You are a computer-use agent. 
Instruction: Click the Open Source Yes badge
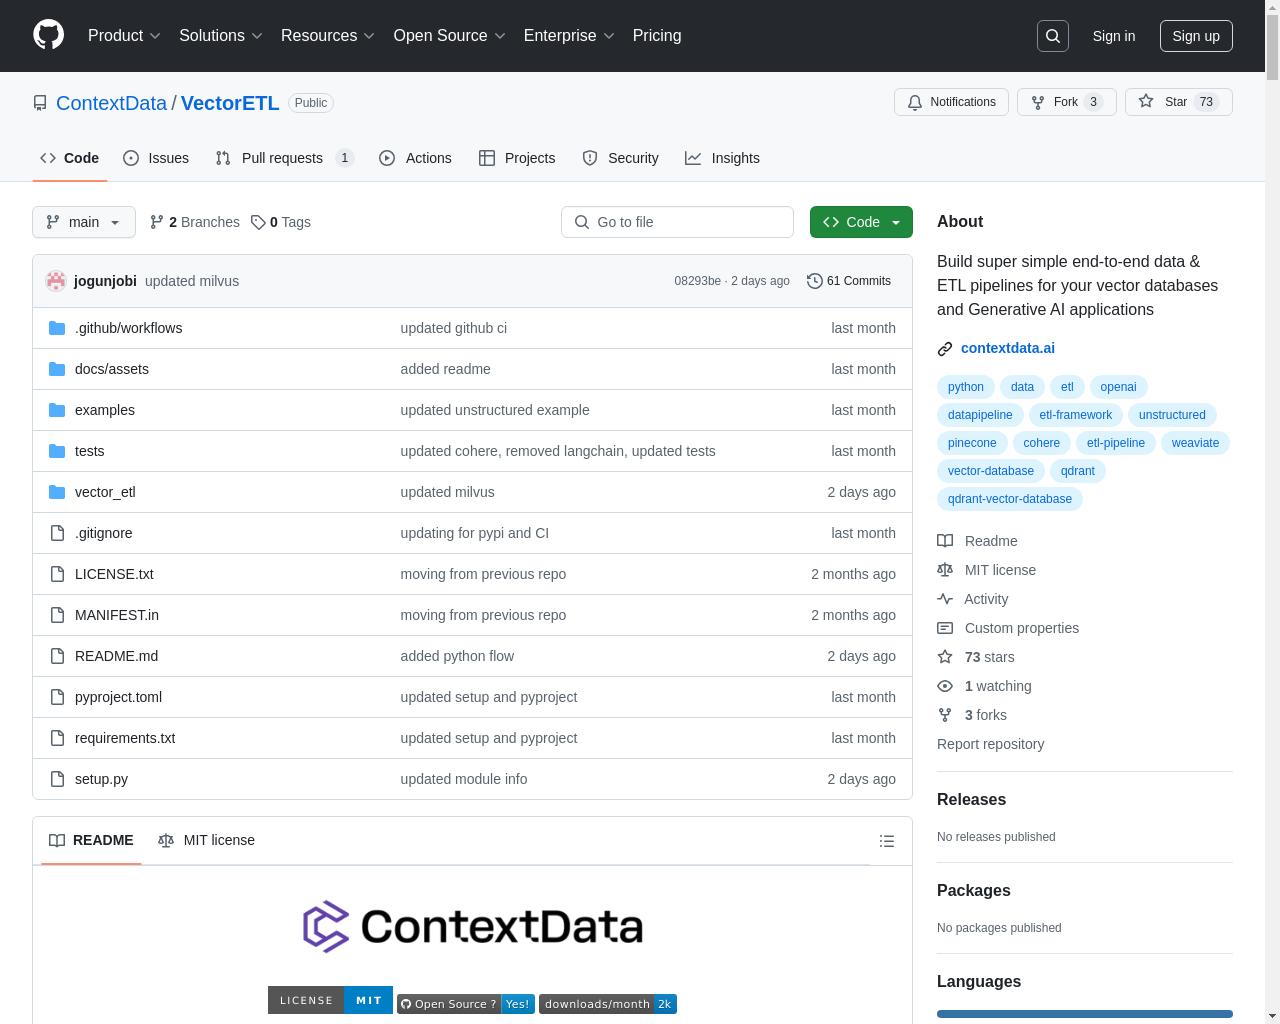coord(466,1004)
